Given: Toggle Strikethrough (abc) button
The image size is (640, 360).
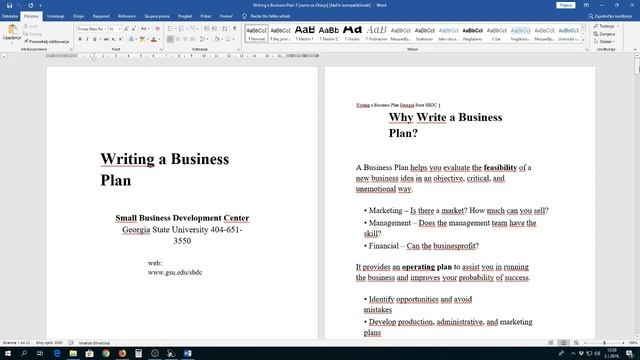Looking at the screenshot, I should tap(106, 39).
